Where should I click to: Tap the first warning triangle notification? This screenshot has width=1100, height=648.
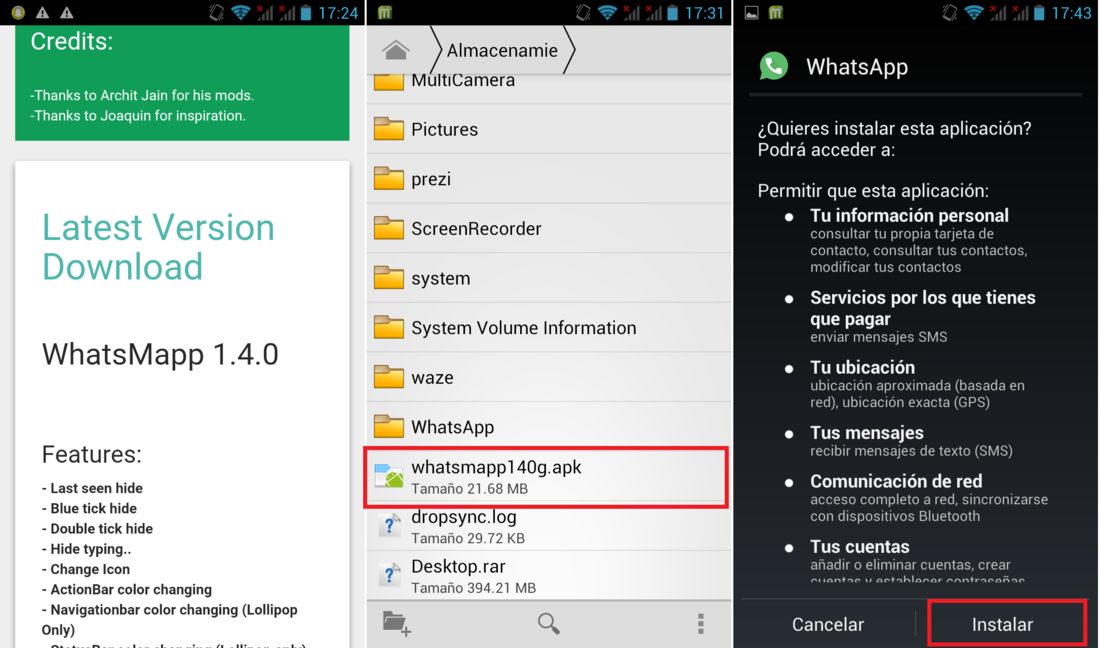click(x=42, y=13)
